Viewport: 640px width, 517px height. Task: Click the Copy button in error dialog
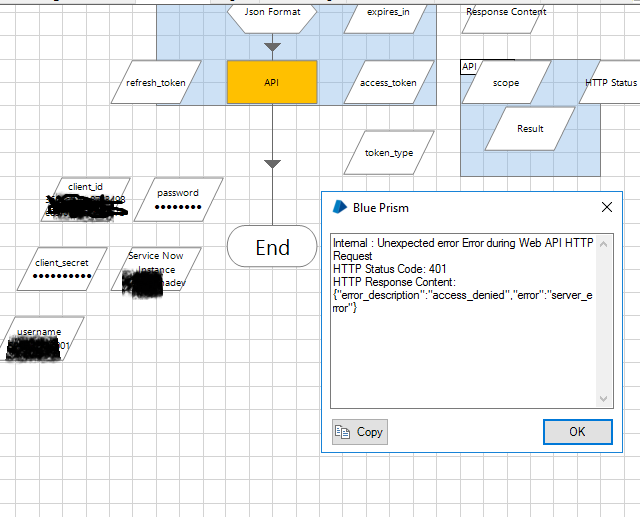pyautogui.click(x=360, y=432)
